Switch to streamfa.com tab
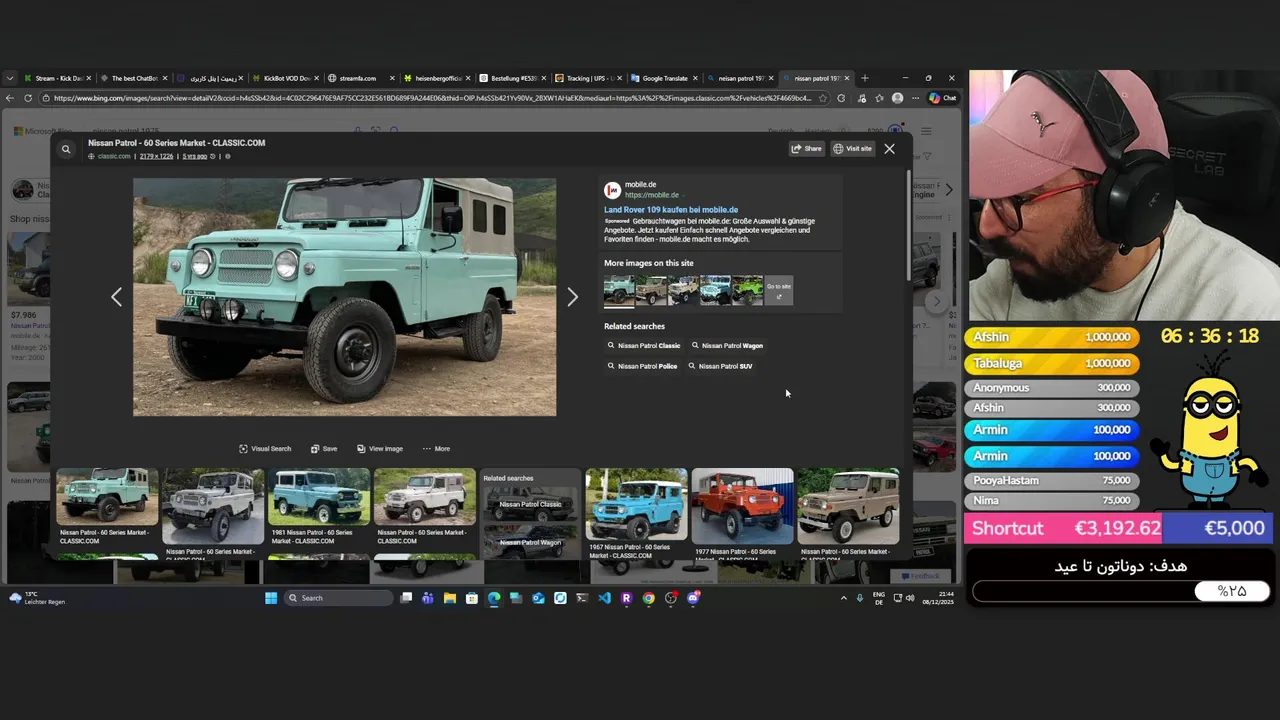1280x720 pixels. (362, 78)
